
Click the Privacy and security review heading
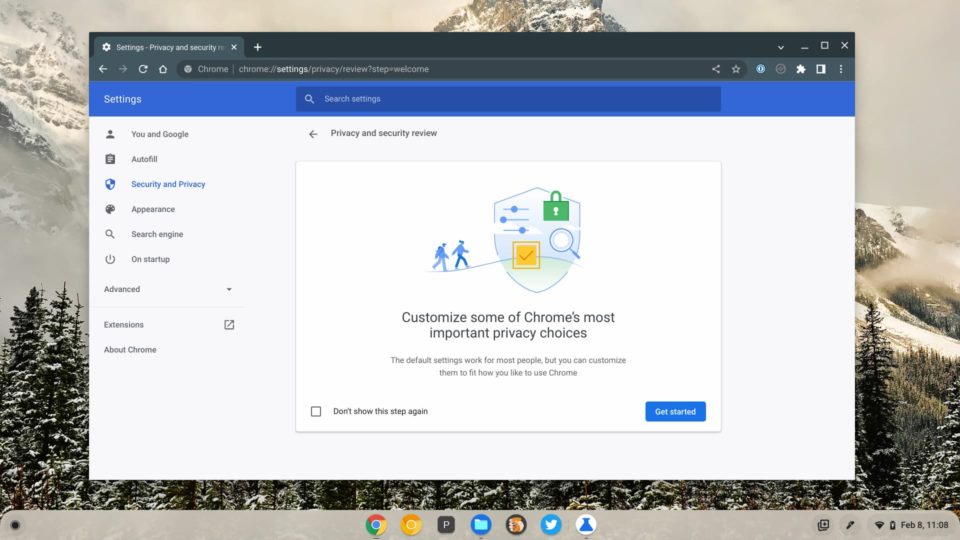[384, 133]
